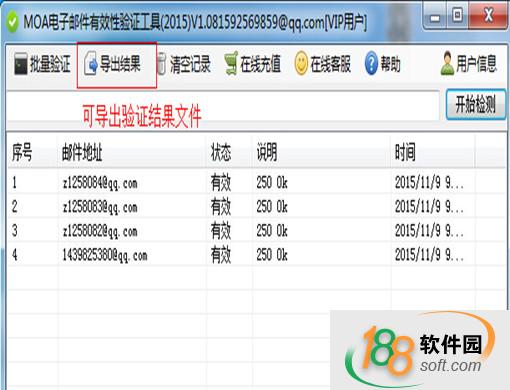
Task: Click 有效 status in row 1
Action: [221, 183]
